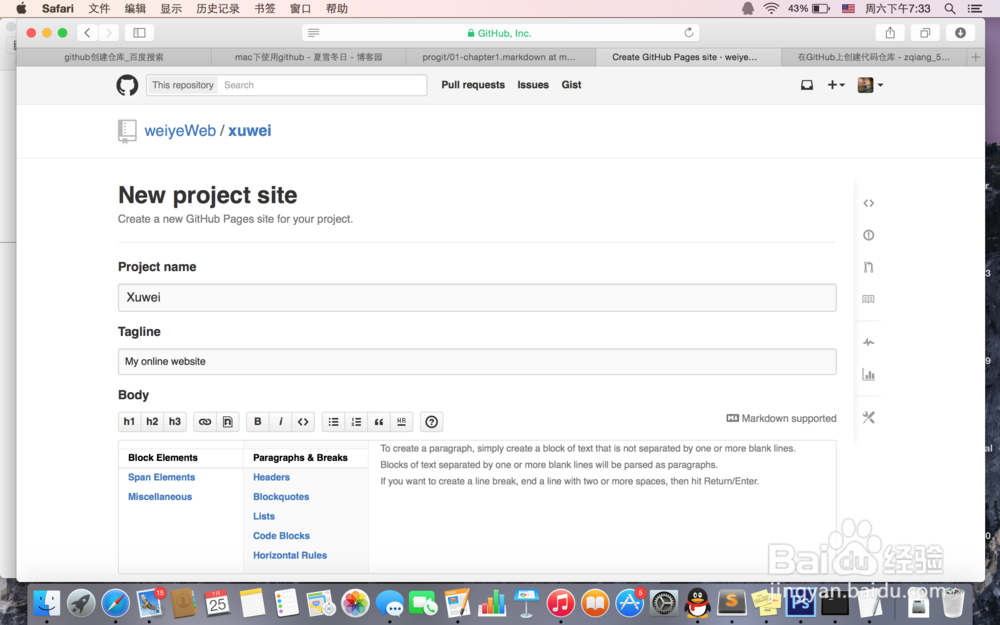The width and height of the screenshot is (1000, 625).
Task: Insert an h3 heading
Action: (x=175, y=422)
